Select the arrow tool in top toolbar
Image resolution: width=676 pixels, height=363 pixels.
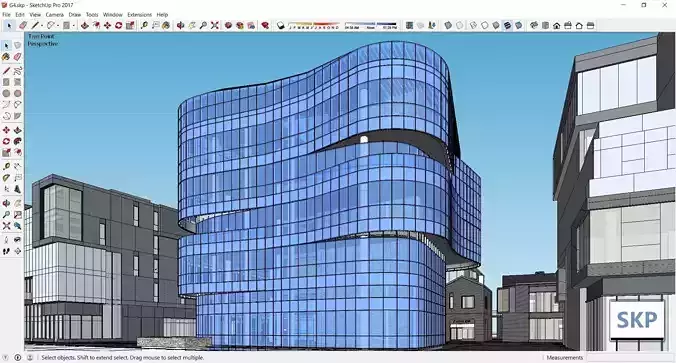pos(9,26)
